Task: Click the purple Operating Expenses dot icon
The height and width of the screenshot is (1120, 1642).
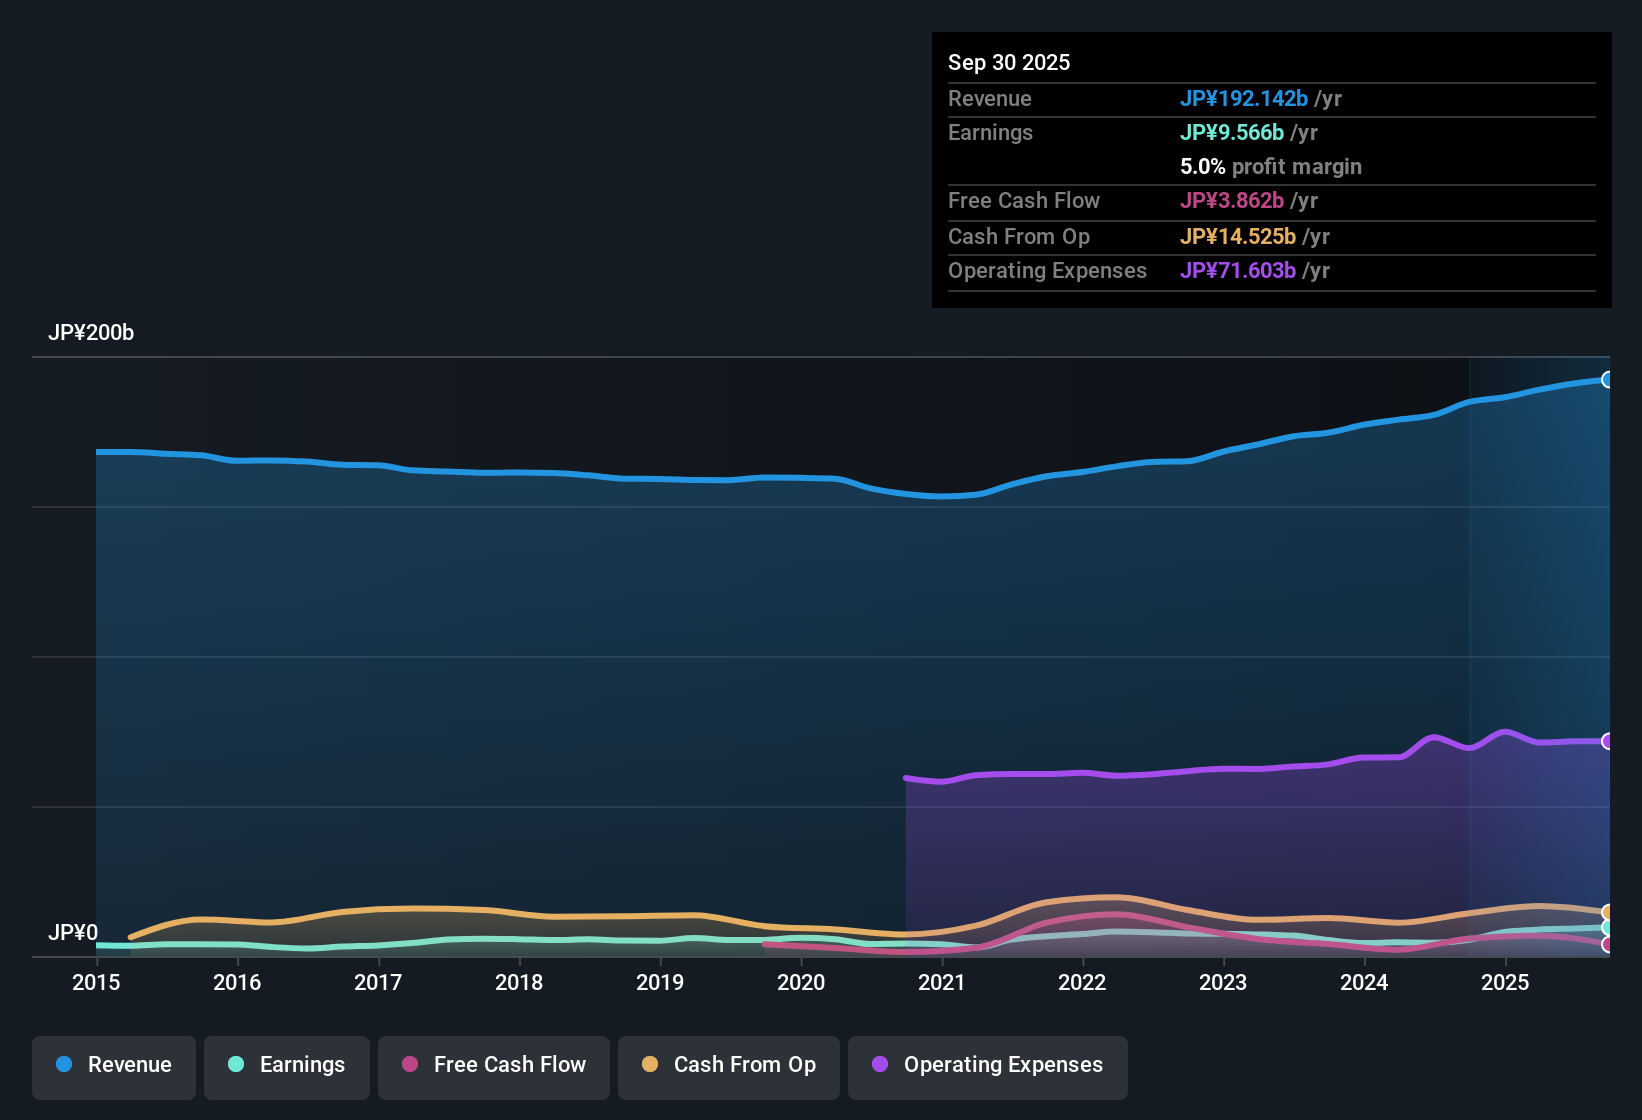Action: [879, 1065]
